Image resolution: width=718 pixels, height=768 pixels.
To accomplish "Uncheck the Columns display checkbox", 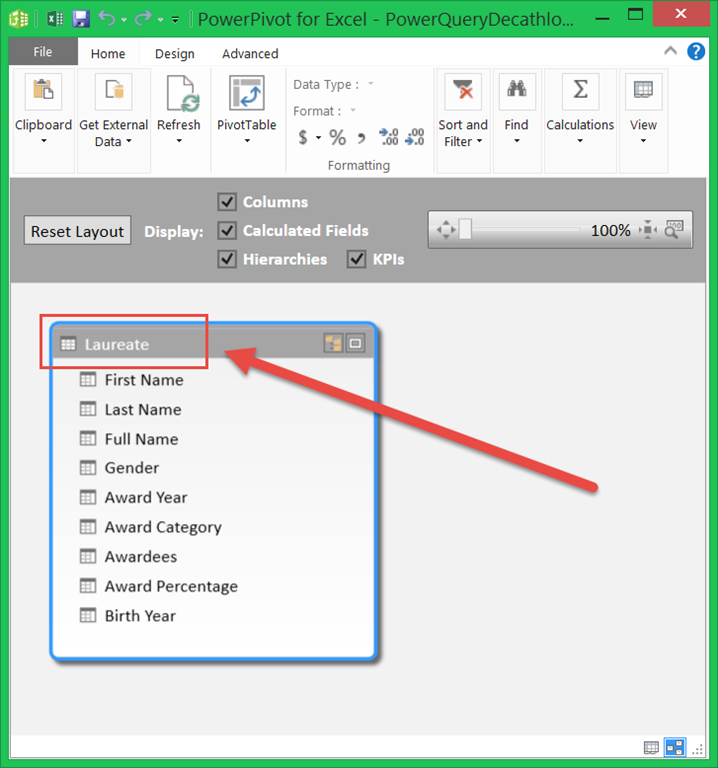I will click(x=227, y=202).
